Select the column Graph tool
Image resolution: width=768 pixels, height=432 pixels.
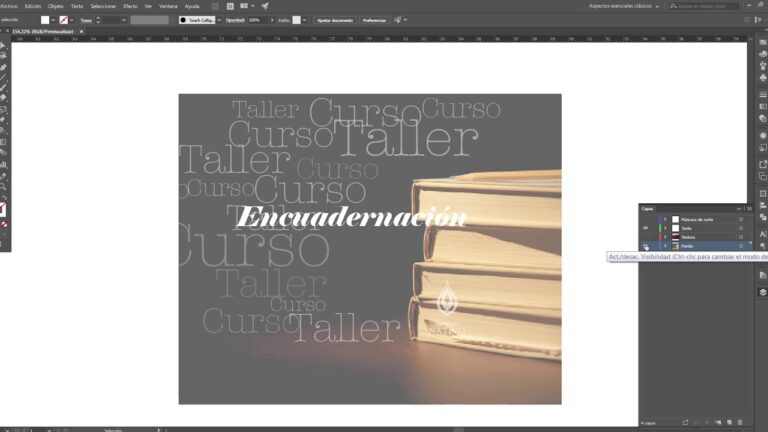click(x=3, y=165)
